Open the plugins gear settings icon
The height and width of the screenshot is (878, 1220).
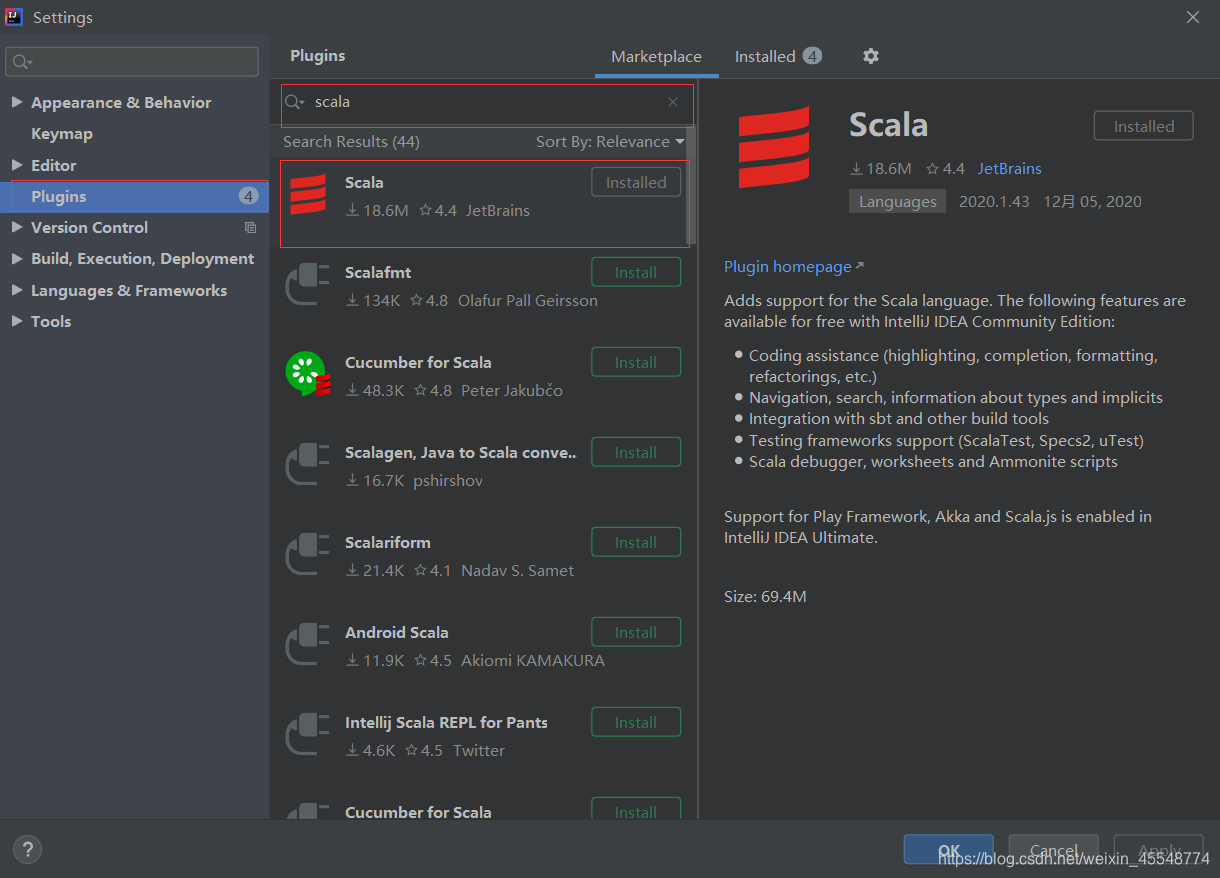click(x=871, y=56)
